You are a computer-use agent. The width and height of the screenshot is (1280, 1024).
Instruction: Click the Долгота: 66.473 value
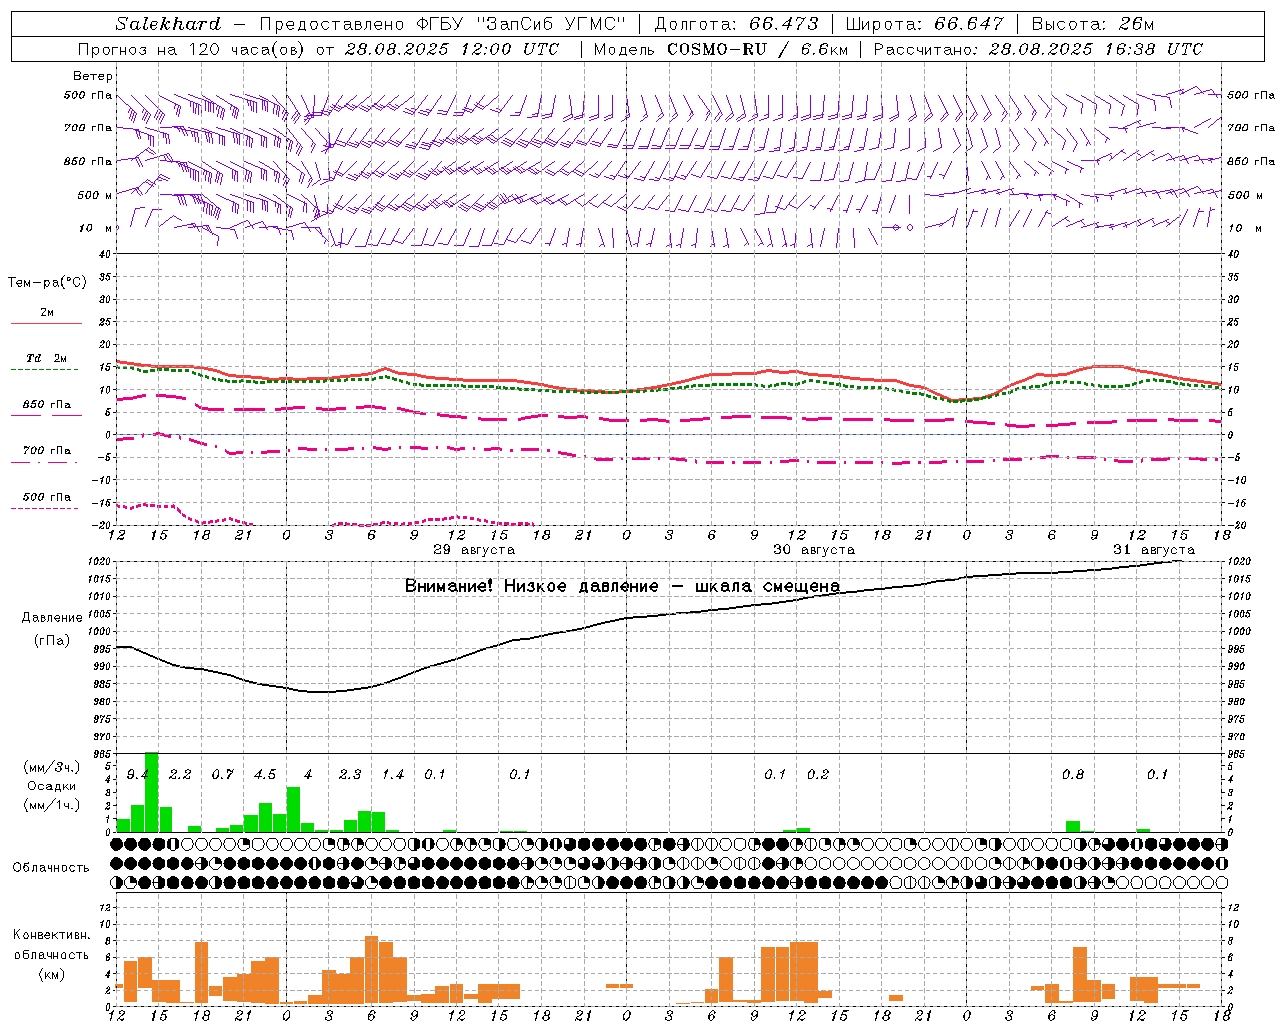point(736,24)
